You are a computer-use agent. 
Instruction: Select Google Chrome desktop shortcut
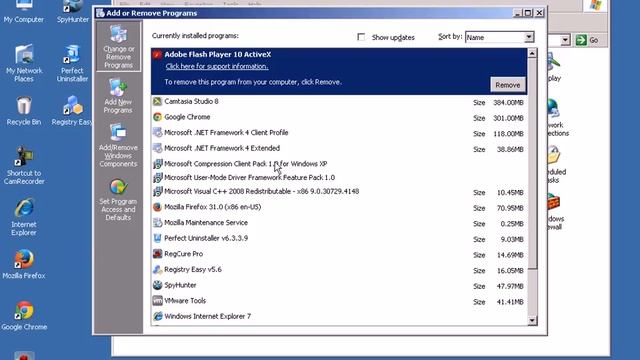tap(24, 316)
